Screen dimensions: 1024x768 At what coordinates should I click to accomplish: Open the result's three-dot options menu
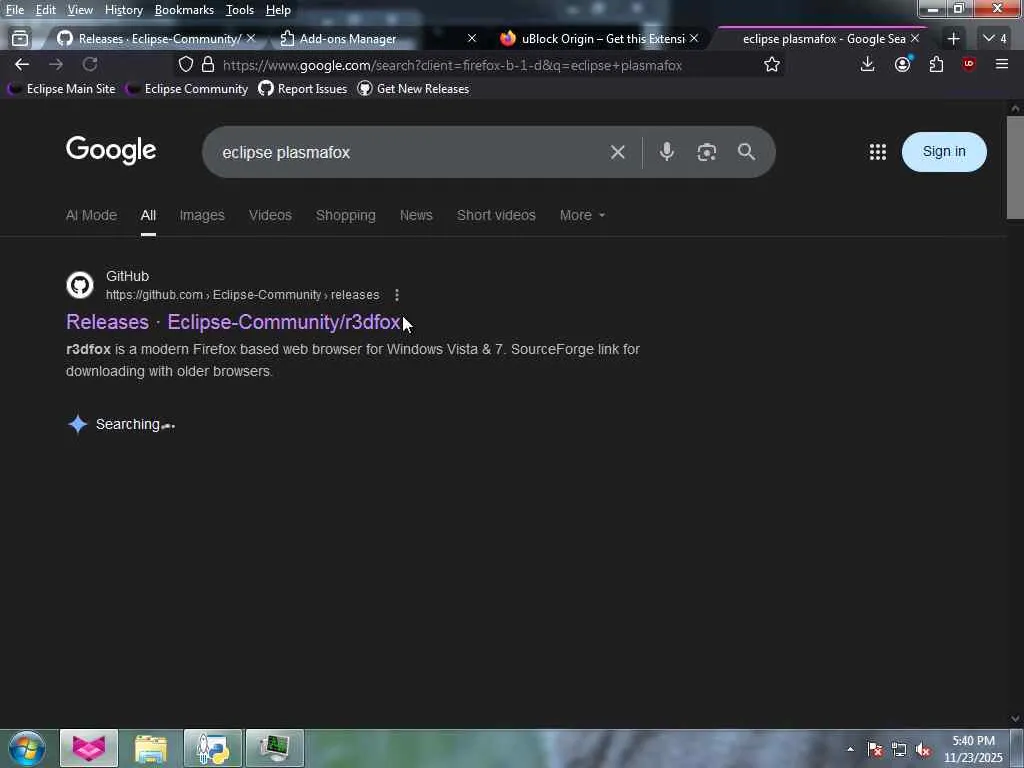tap(396, 295)
